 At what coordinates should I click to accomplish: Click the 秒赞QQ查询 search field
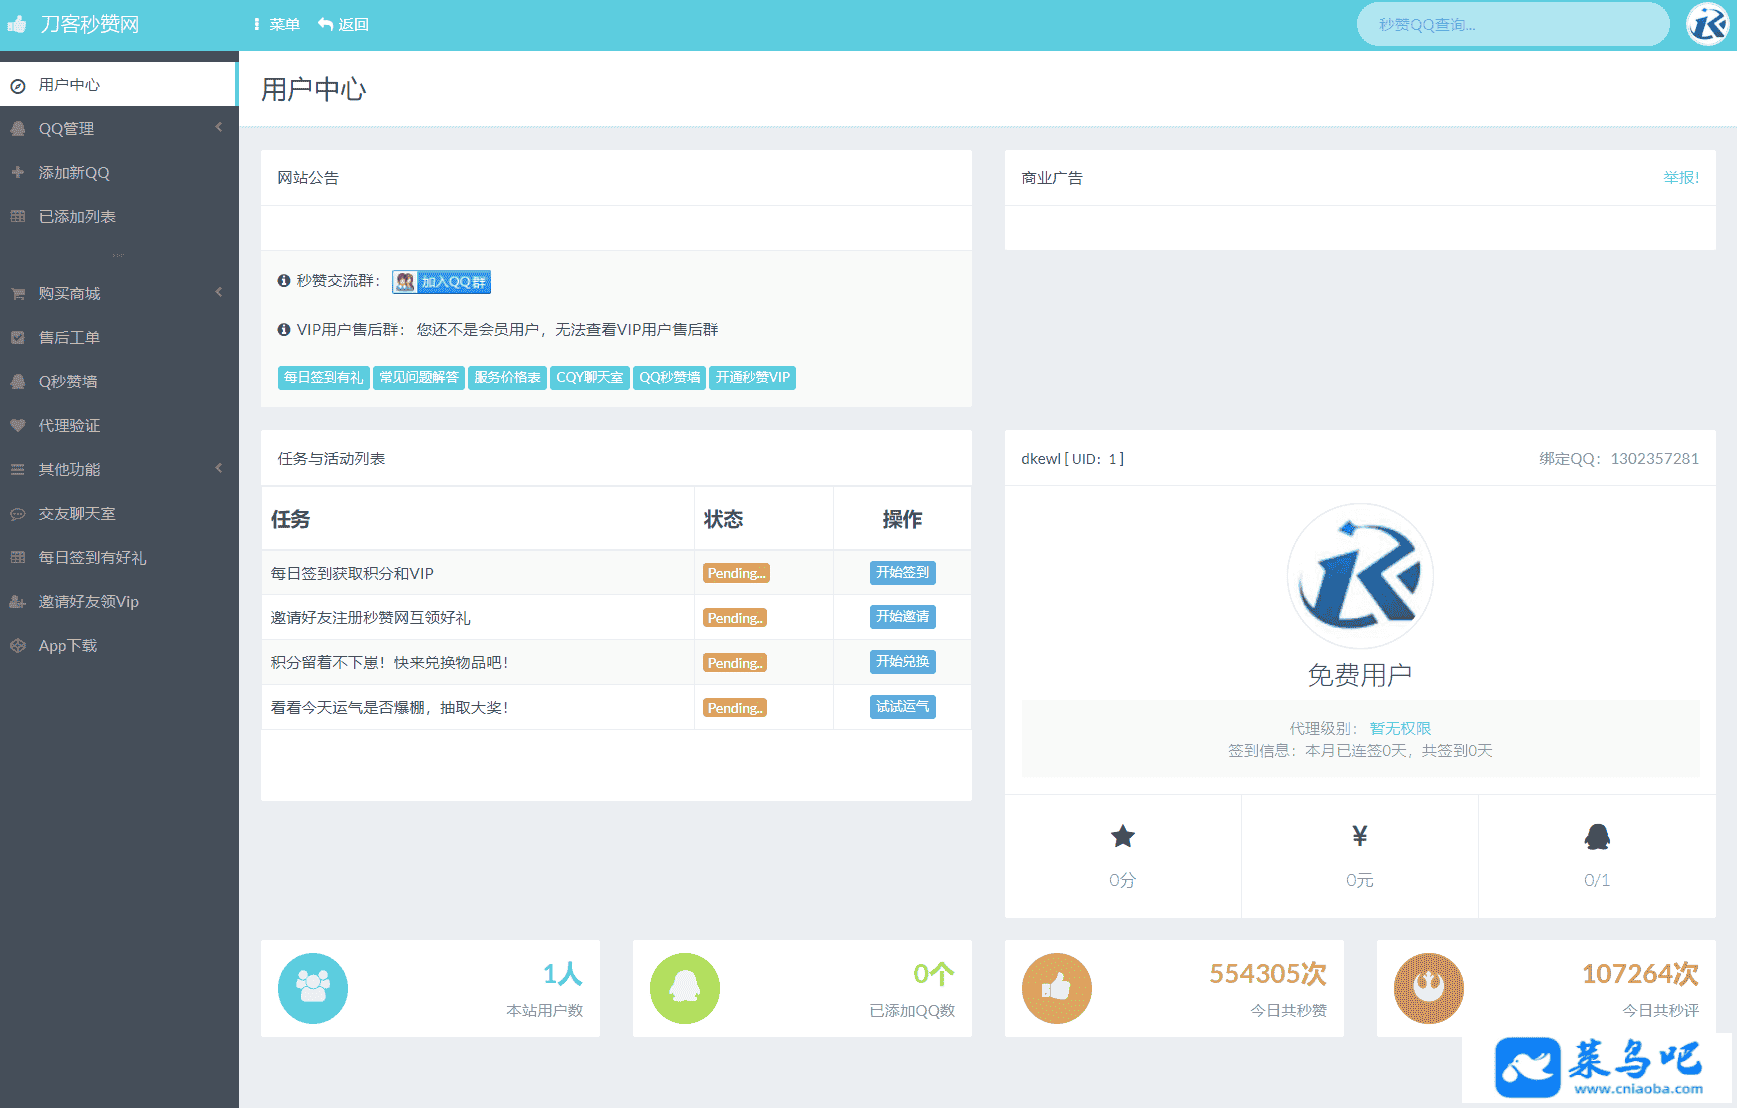(x=1511, y=24)
